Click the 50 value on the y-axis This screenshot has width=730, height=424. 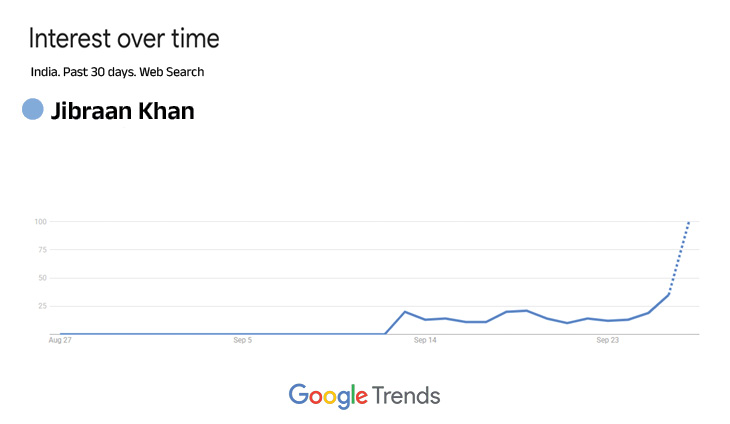43,278
